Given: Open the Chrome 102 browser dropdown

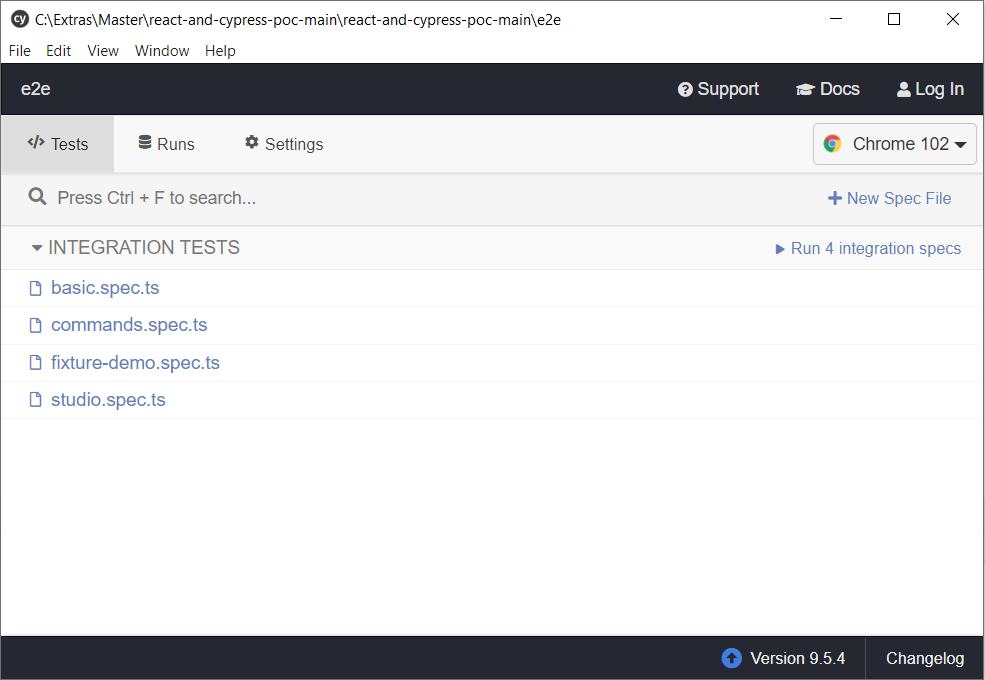Looking at the screenshot, I should [x=894, y=143].
